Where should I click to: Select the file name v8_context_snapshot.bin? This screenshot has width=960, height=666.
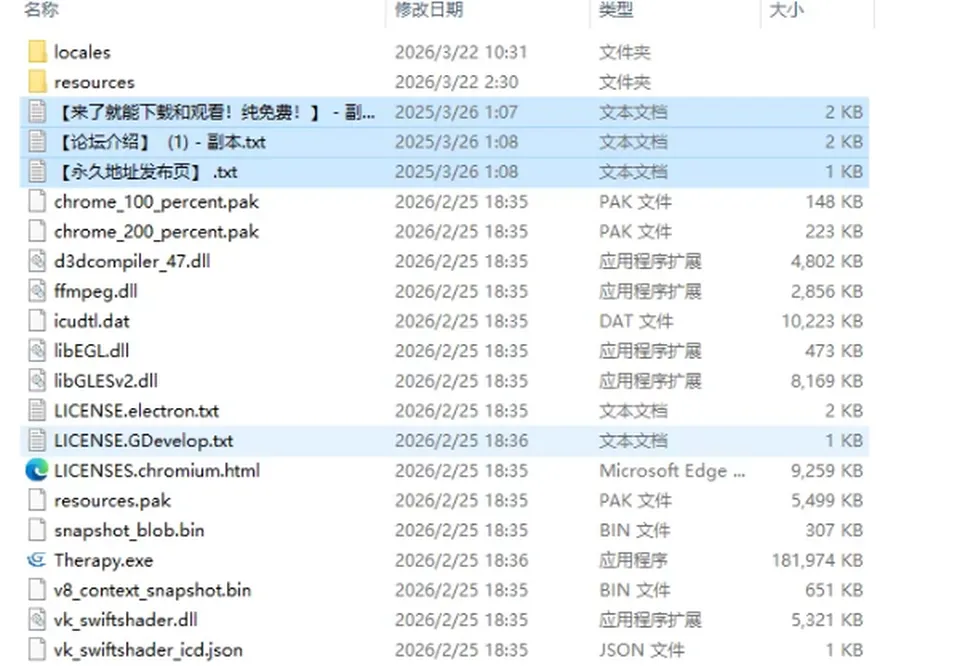152,590
